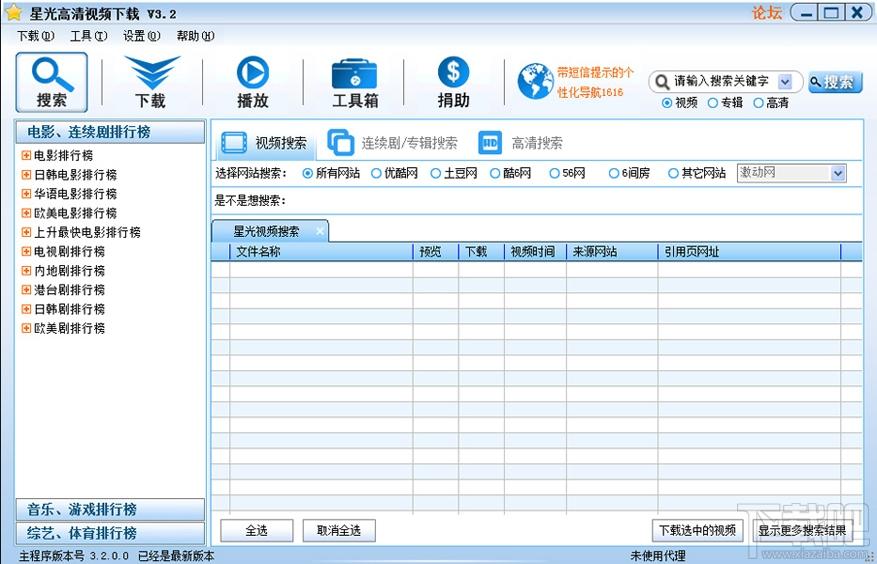Close the 星光视频搜索 results tab
This screenshot has height=564, width=877.
[319, 231]
